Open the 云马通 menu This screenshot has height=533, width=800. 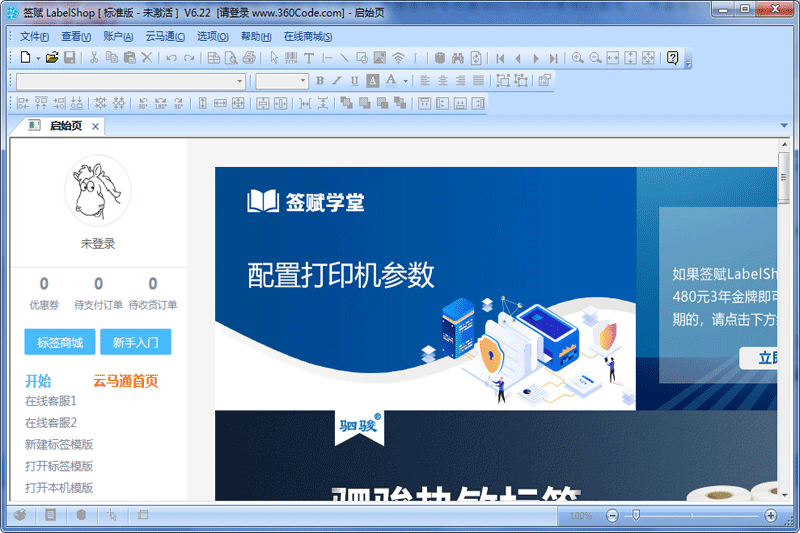(165, 36)
